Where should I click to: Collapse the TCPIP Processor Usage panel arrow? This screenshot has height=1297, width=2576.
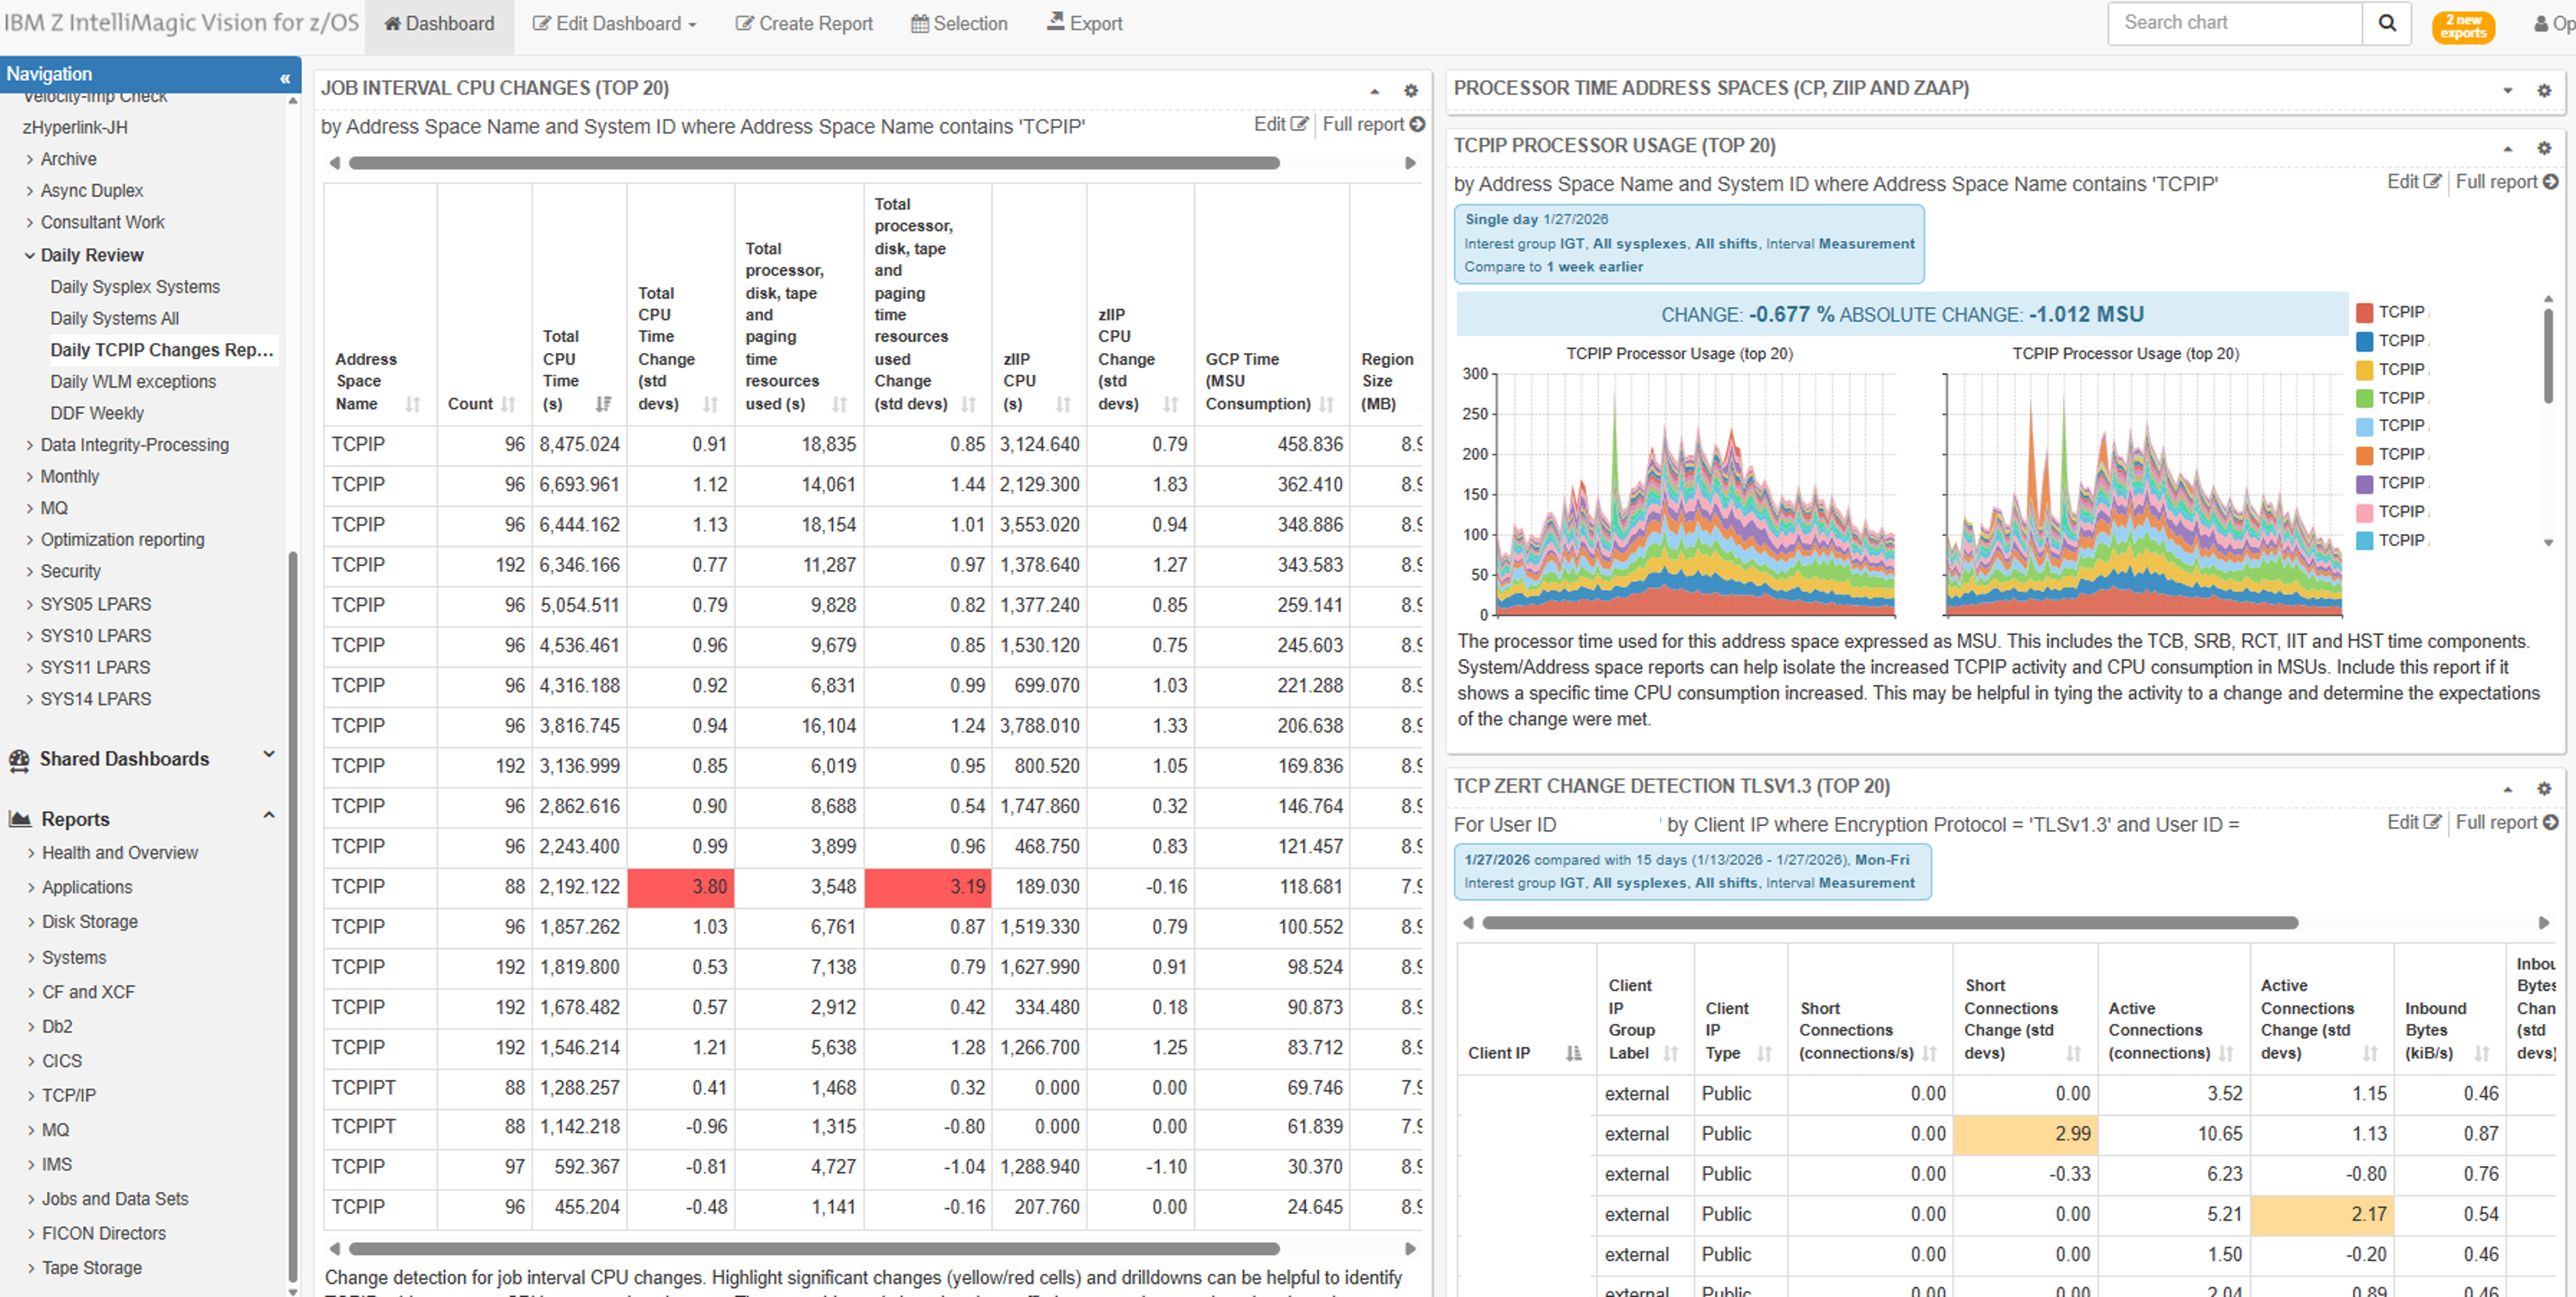pos(2508,148)
